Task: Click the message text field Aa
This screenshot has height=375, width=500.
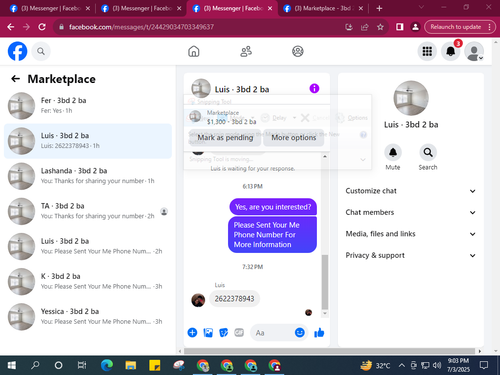Action: coord(272,333)
